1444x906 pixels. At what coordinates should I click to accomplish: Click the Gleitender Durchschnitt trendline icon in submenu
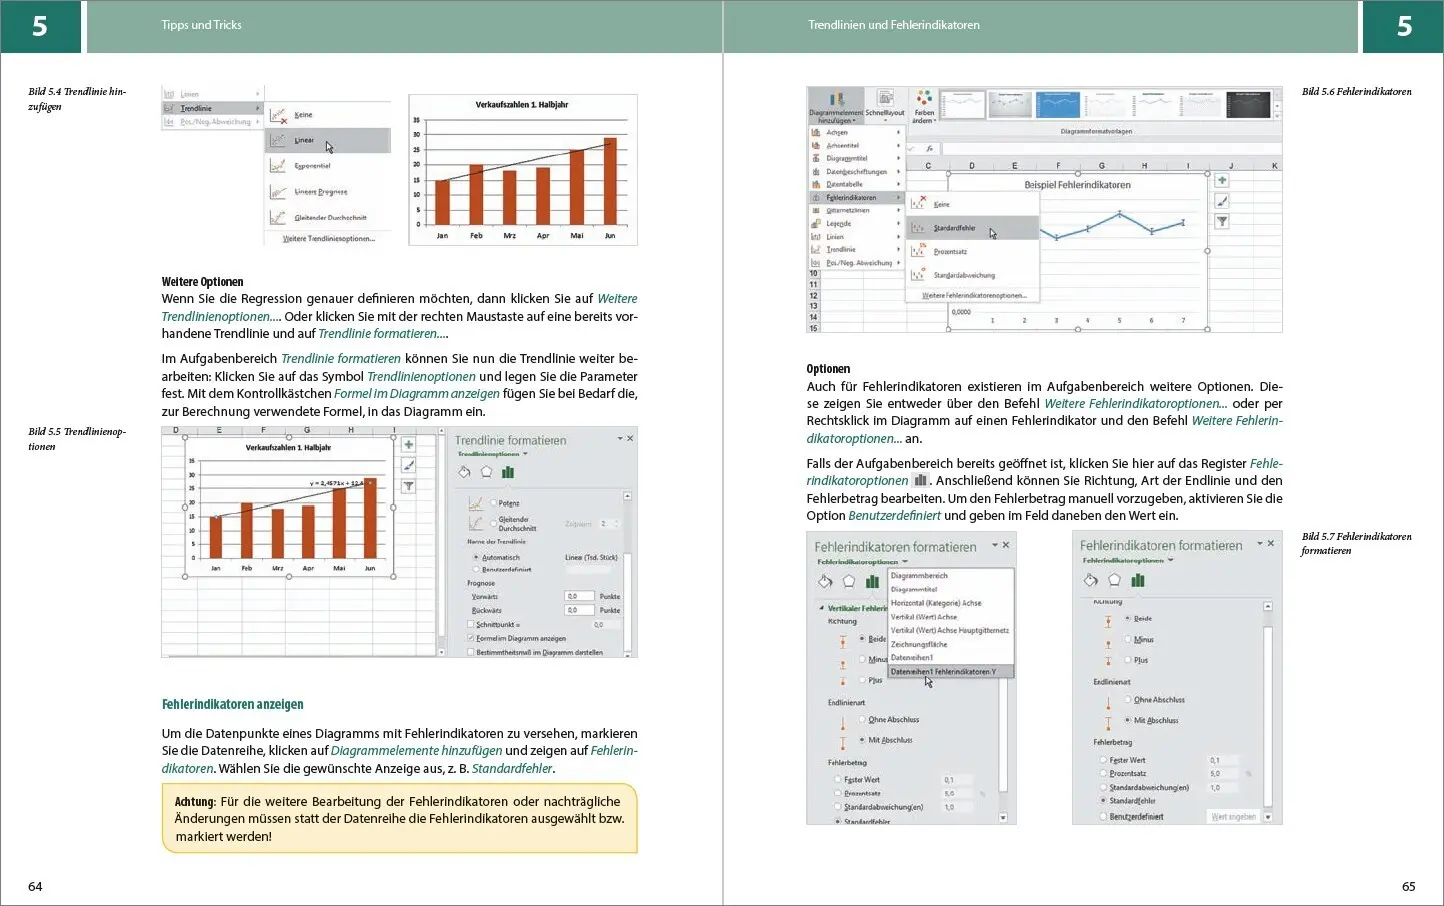278,217
